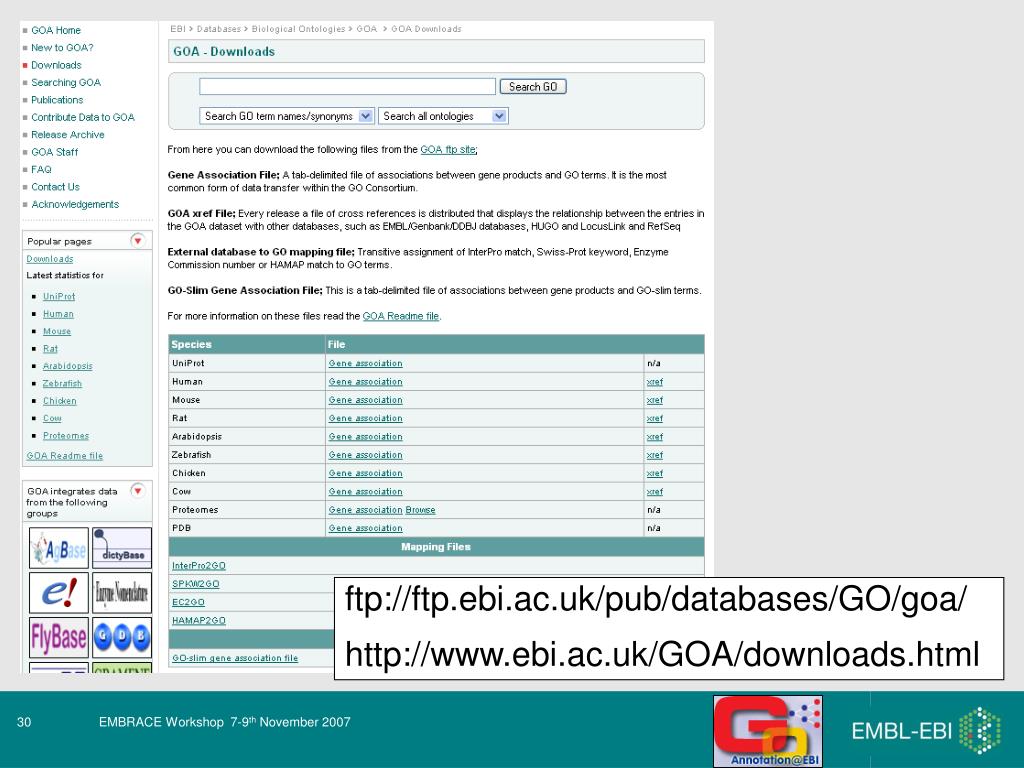This screenshot has width=1024, height=768.
Task: Focus the GO search text field
Action: click(347, 86)
